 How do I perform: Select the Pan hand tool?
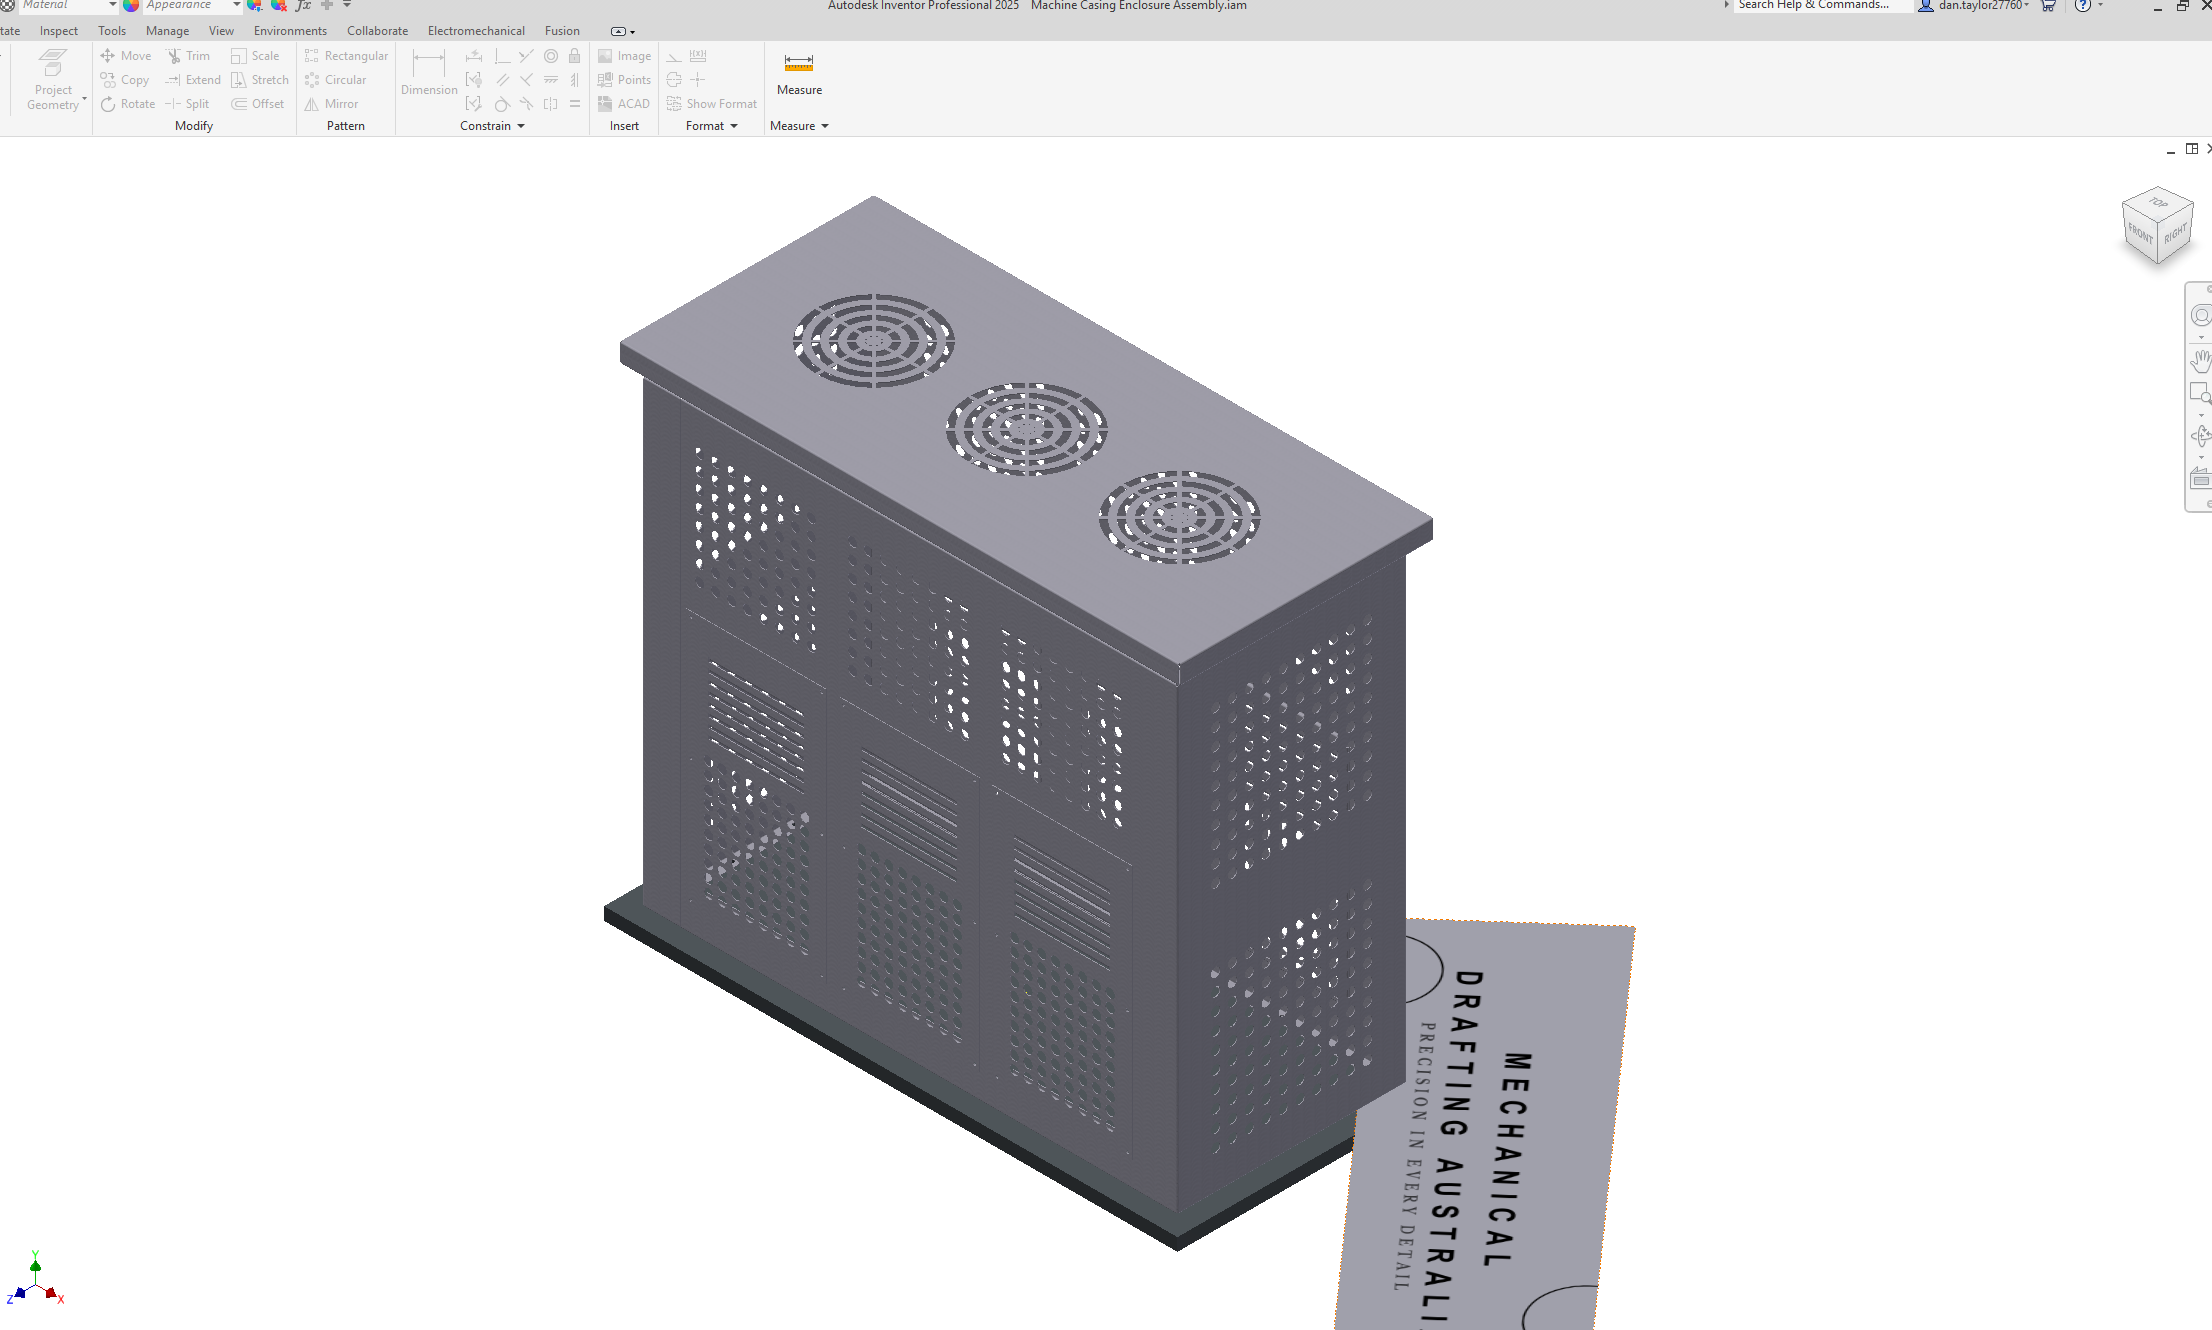[x=2200, y=361]
